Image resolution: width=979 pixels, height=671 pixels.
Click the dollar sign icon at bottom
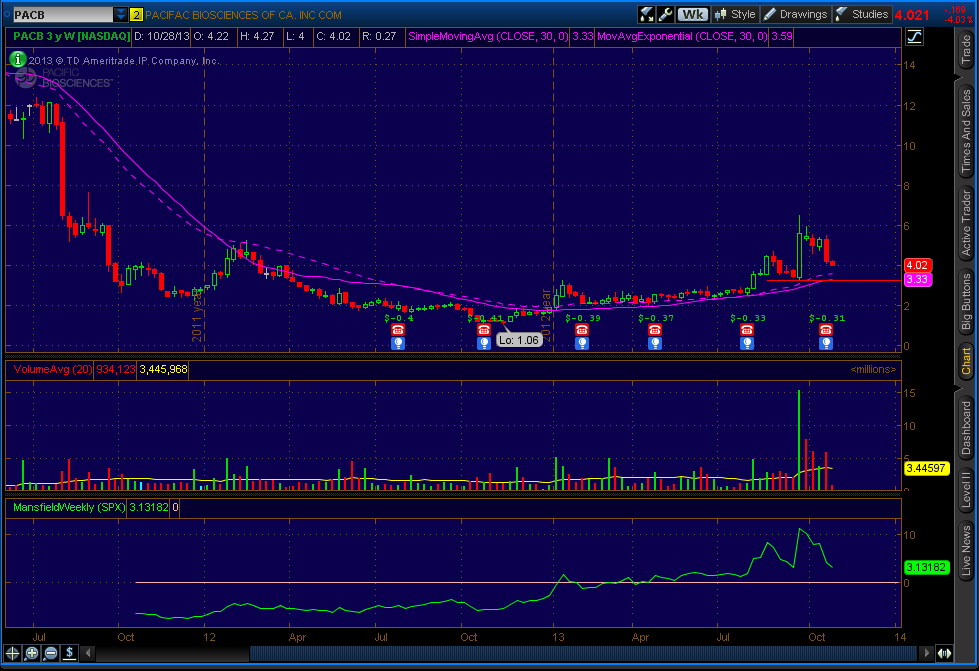point(69,653)
